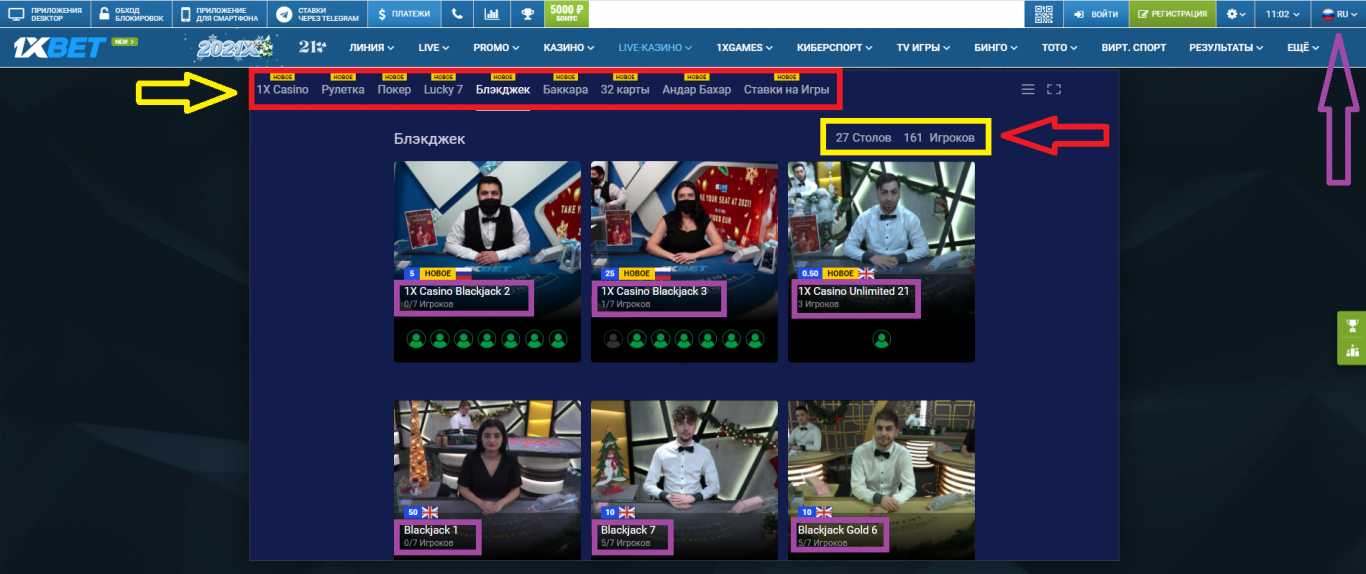The image size is (1366, 574).
Task: Click the 'Блэкджек' section heading
Action: (429, 139)
